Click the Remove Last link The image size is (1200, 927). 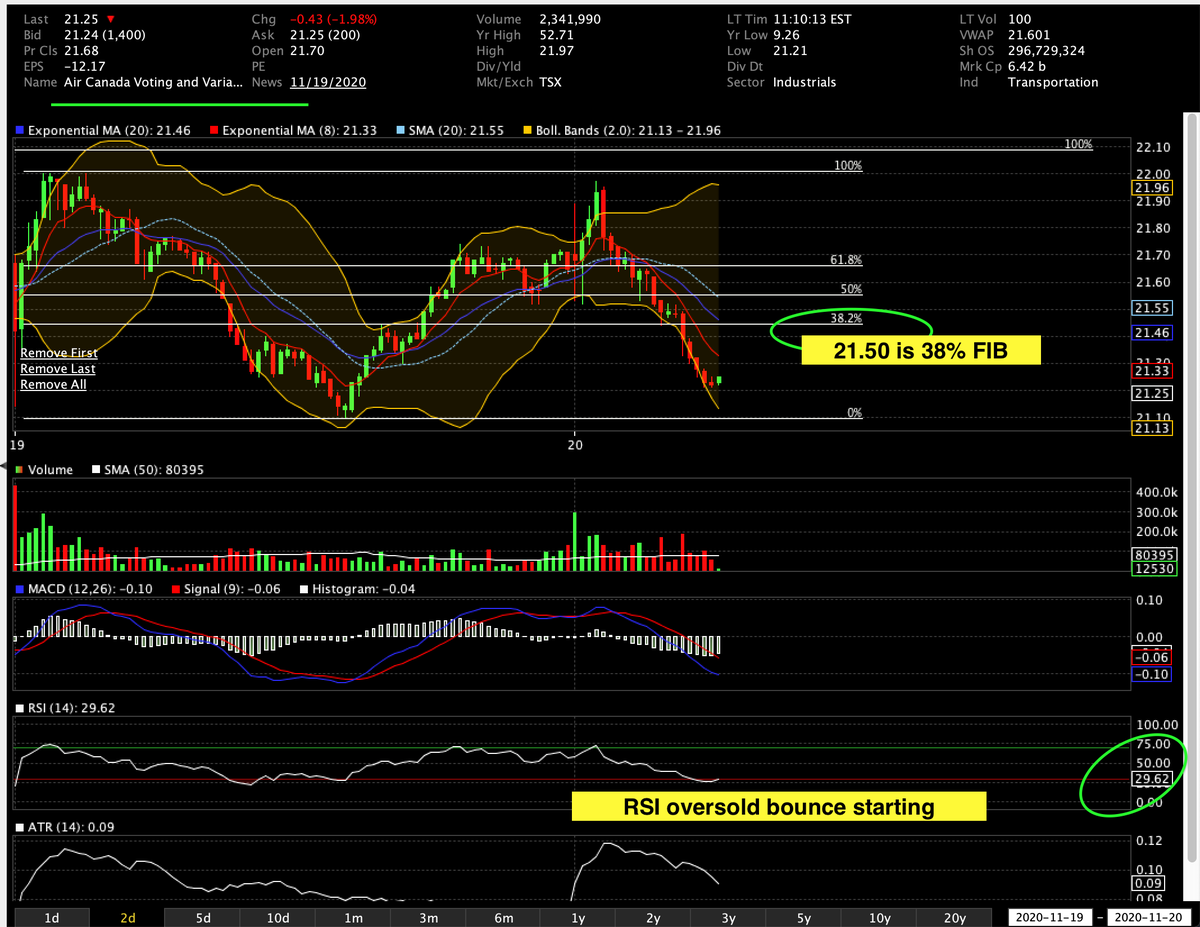pos(57,369)
